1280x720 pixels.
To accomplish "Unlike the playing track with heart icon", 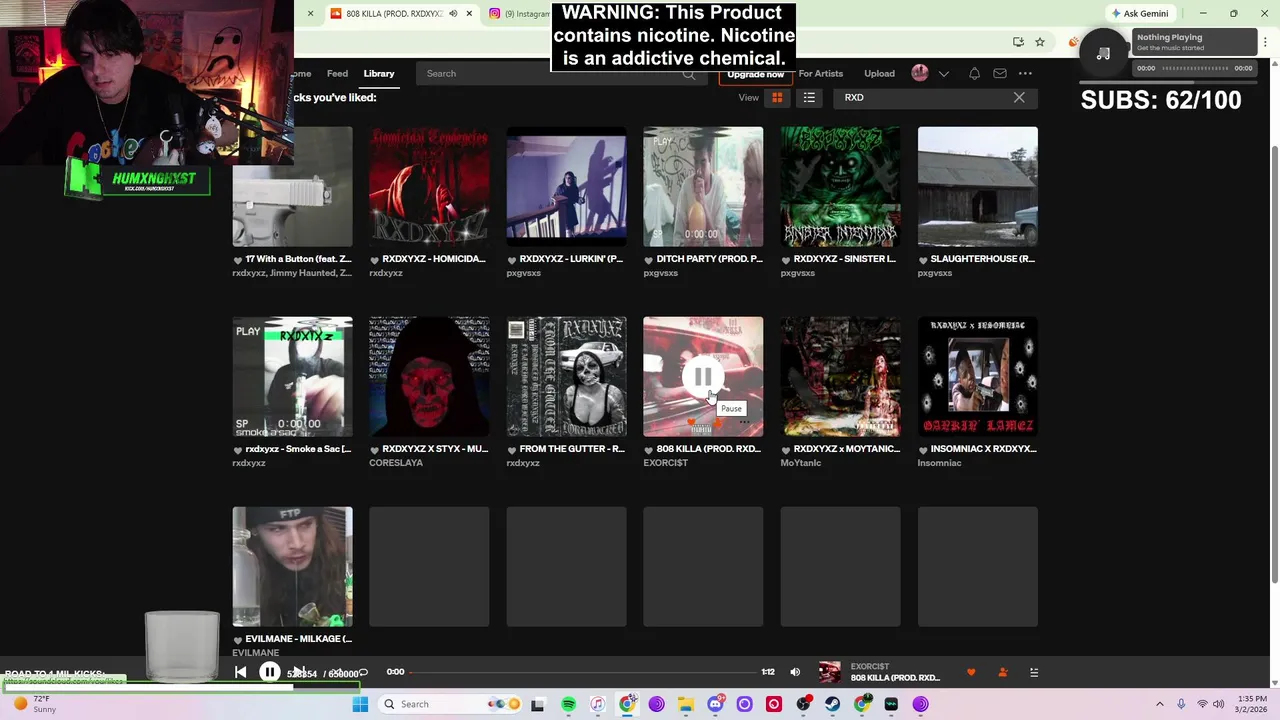I will [970, 672].
